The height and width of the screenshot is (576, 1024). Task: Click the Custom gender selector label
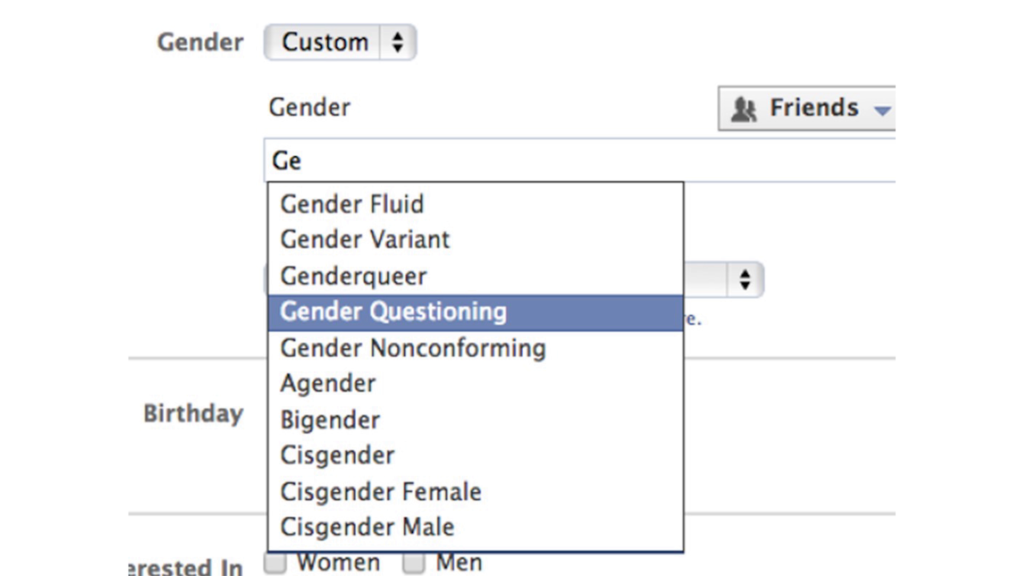tap(325, 42)
